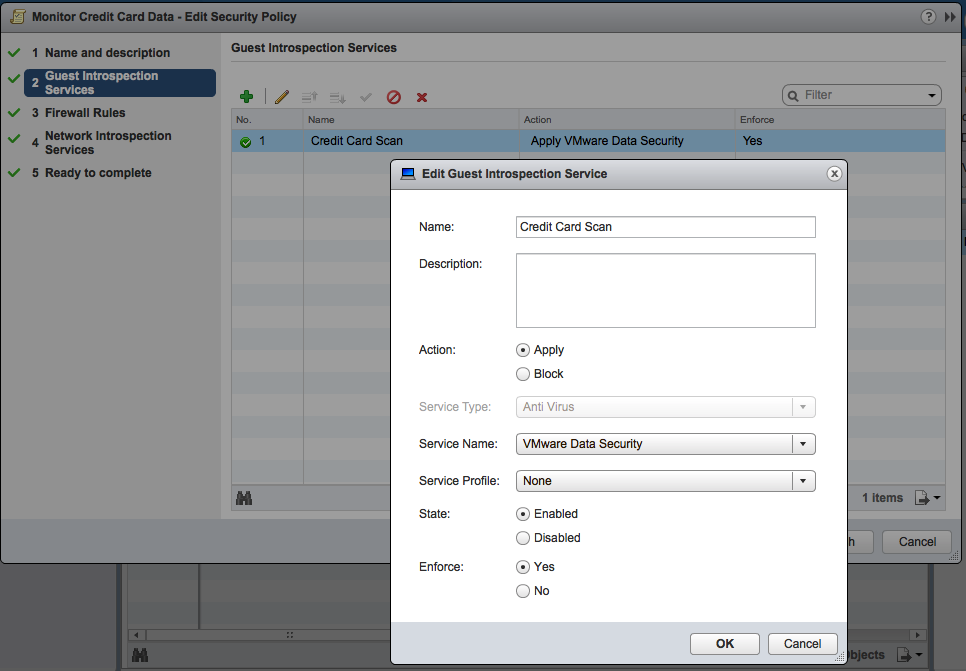966x671 pixels.
Task: Click binoculars find icon under services table
Action: [x=244, y=498]
